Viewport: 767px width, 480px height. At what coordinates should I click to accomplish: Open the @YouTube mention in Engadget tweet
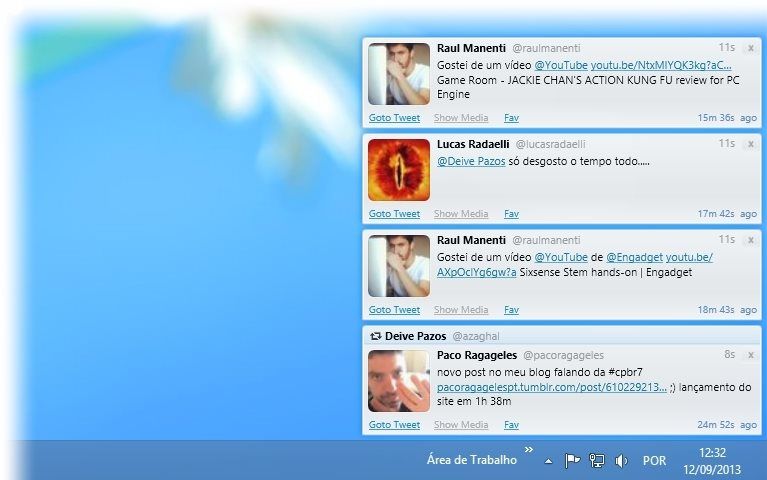click(561, 257)
